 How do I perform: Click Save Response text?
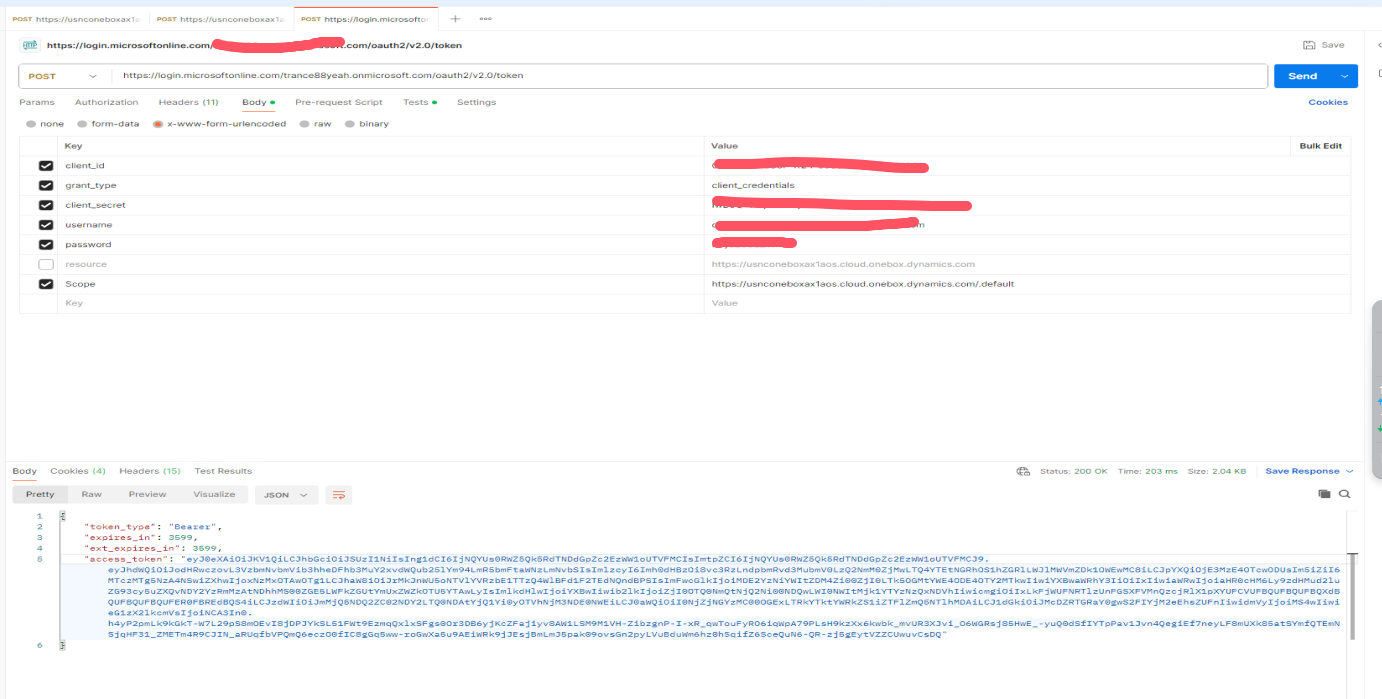pyautogui.click(x=1302, y=471)
